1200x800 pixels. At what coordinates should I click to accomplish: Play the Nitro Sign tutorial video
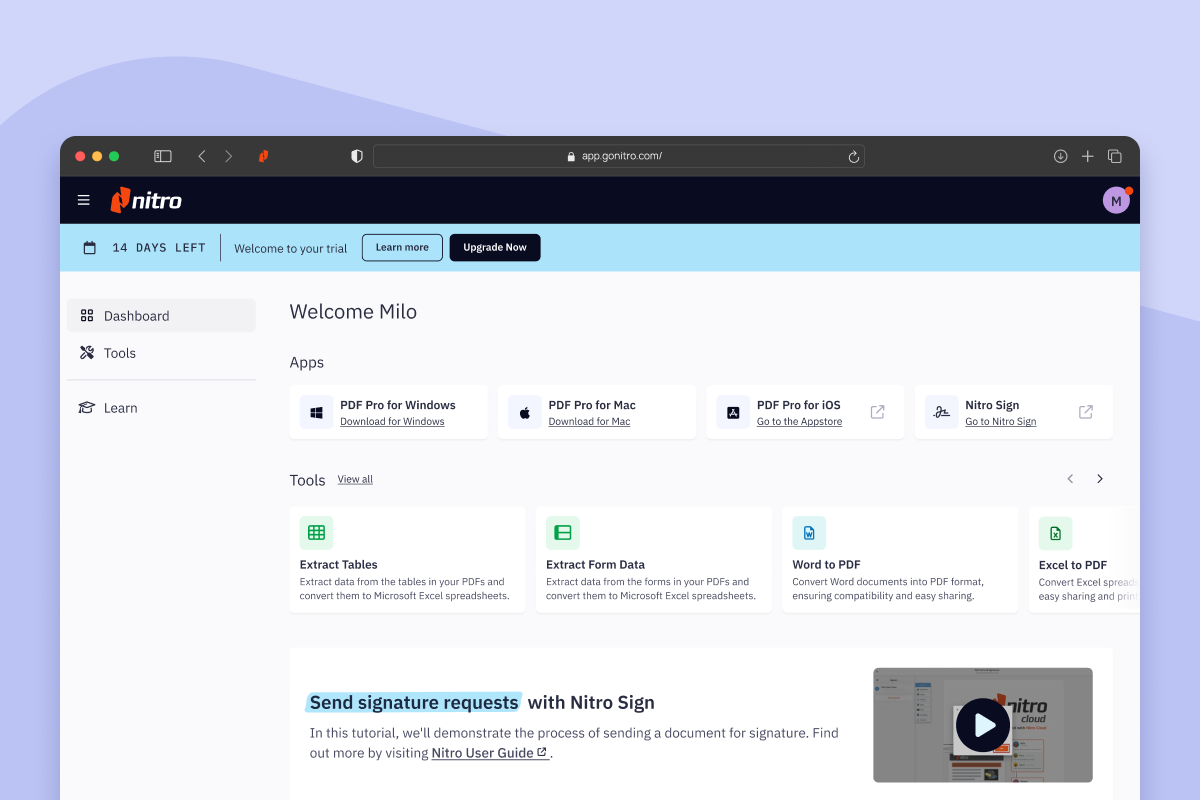[x=982, y=725]
